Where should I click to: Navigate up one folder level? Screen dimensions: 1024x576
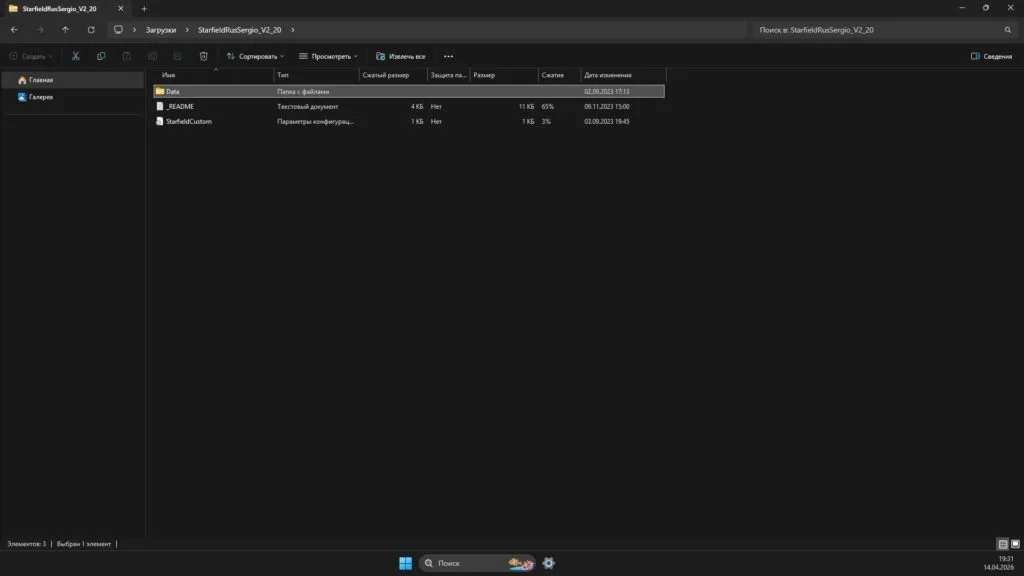tap(65, 30)
